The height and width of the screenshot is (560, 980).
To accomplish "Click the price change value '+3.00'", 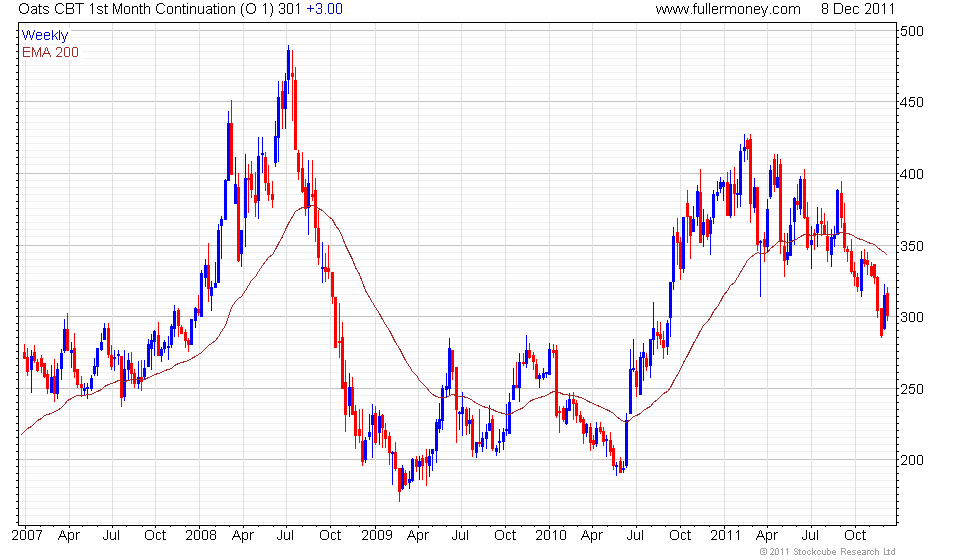I will tap(324, 9).
